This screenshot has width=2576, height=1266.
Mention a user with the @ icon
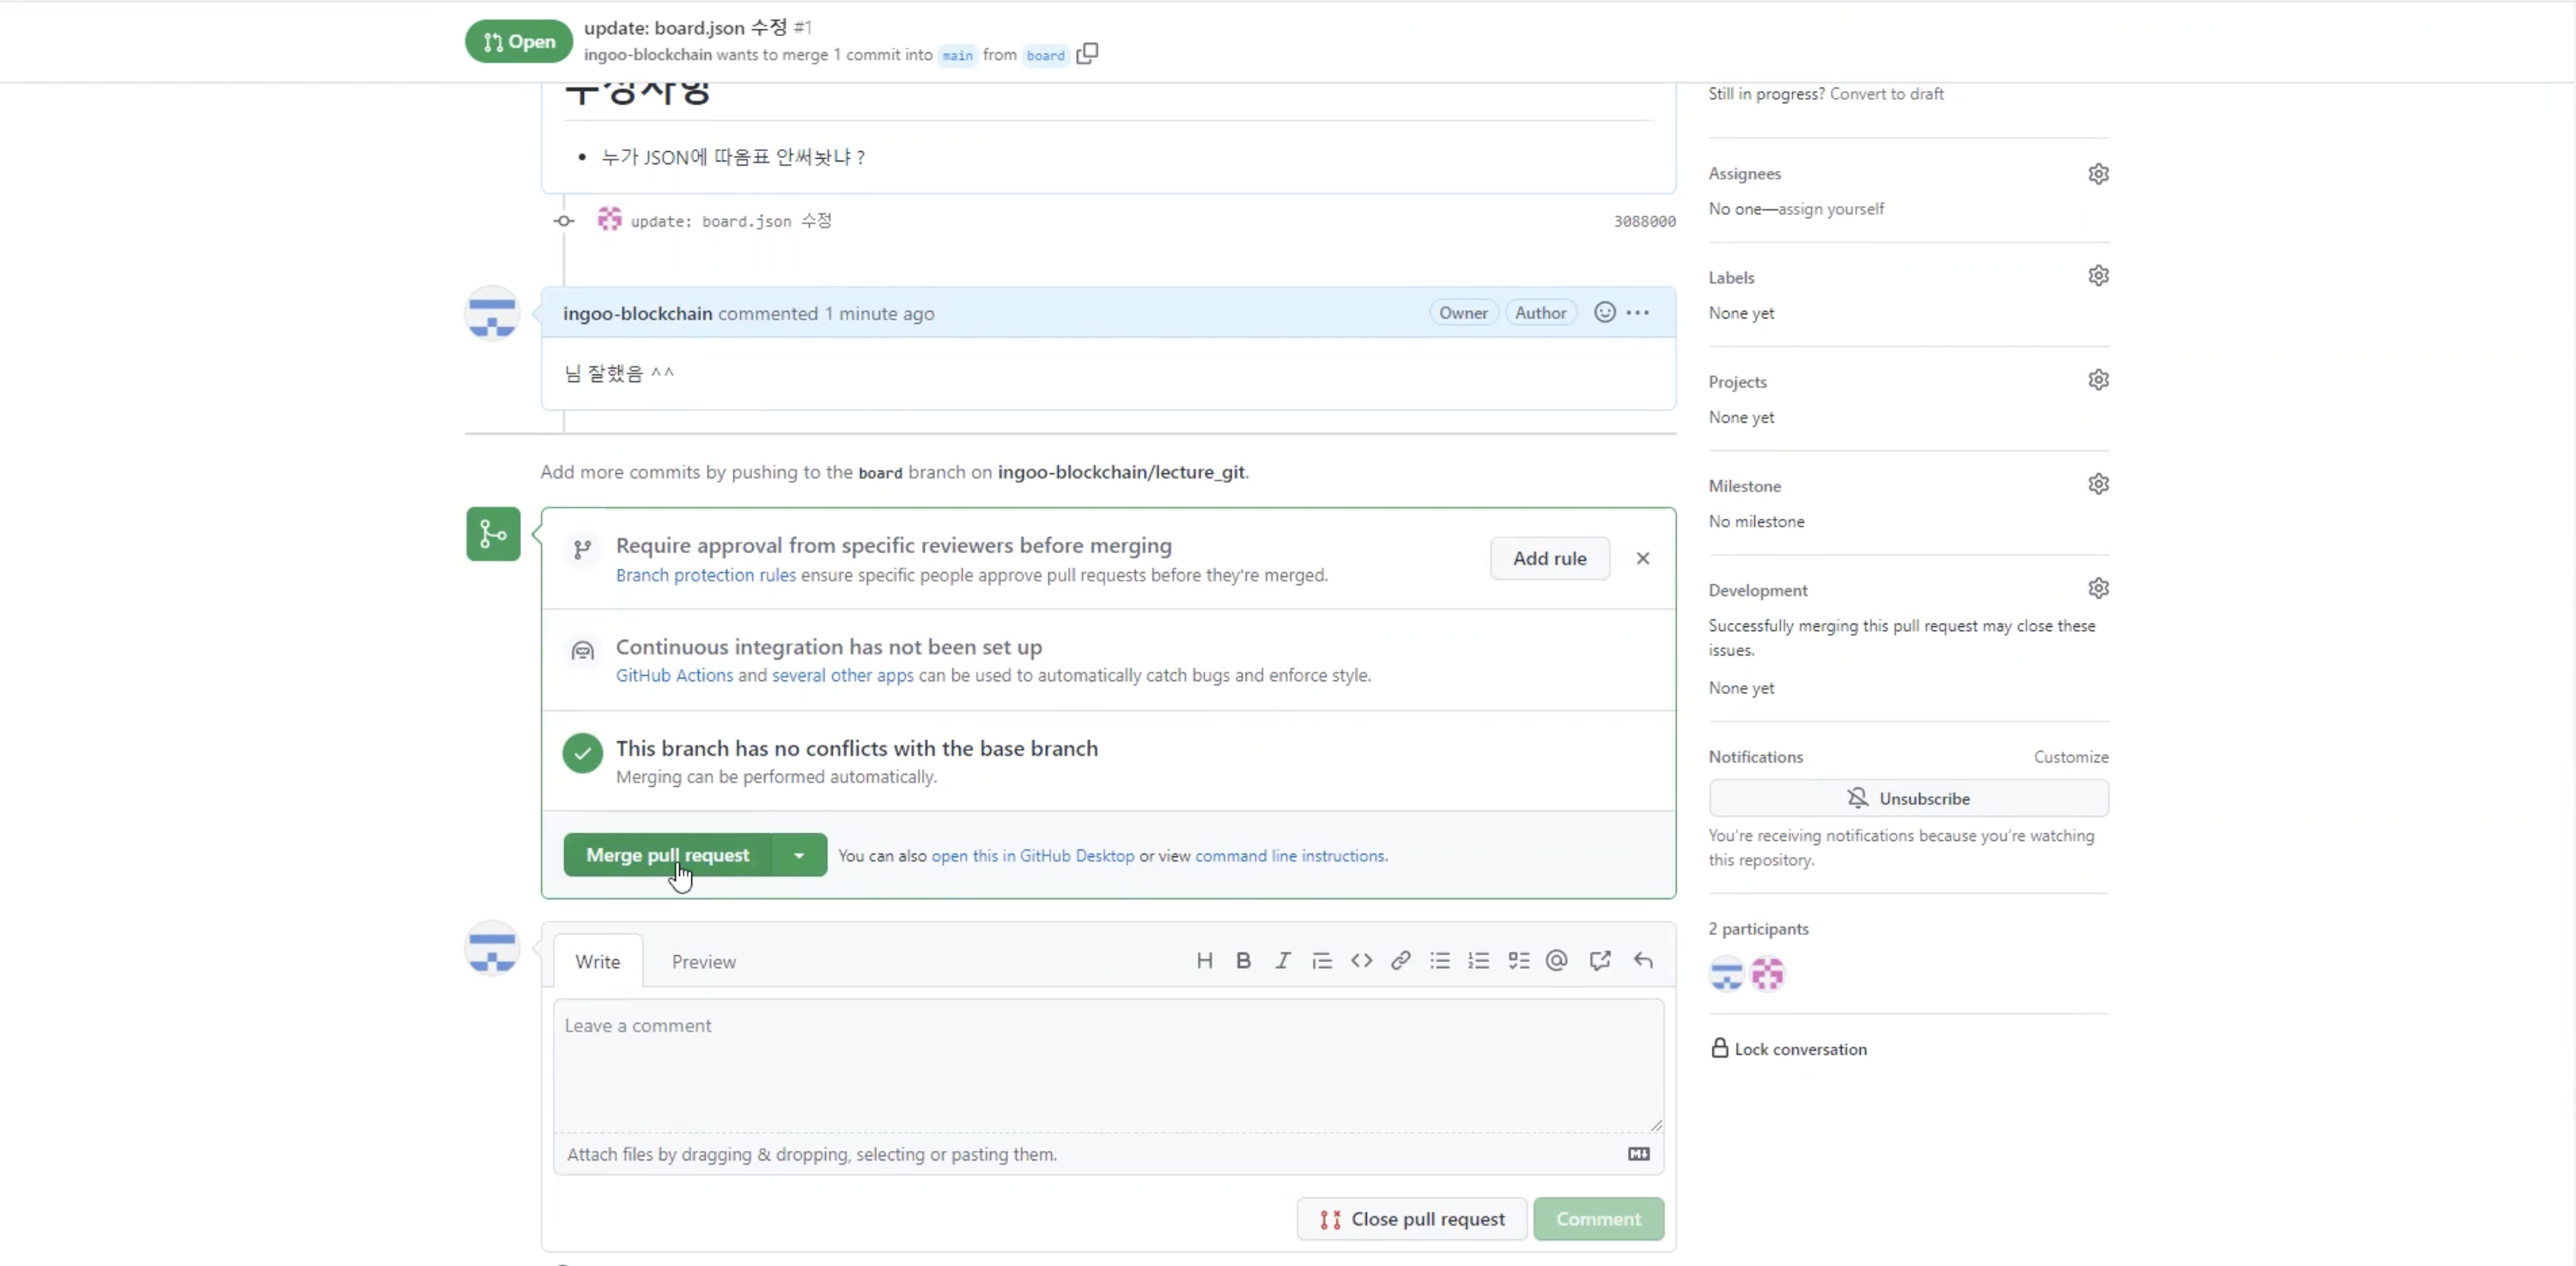pos(1557,961)
